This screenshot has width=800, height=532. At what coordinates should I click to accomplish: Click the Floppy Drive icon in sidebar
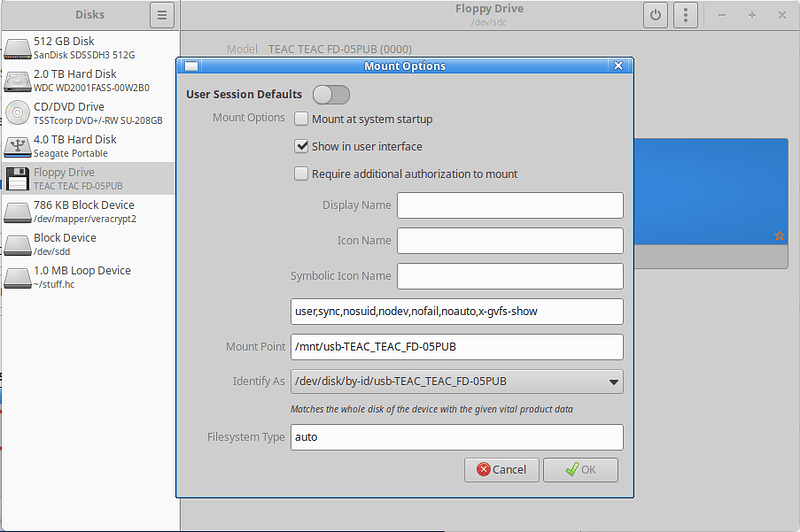(18, 179)
